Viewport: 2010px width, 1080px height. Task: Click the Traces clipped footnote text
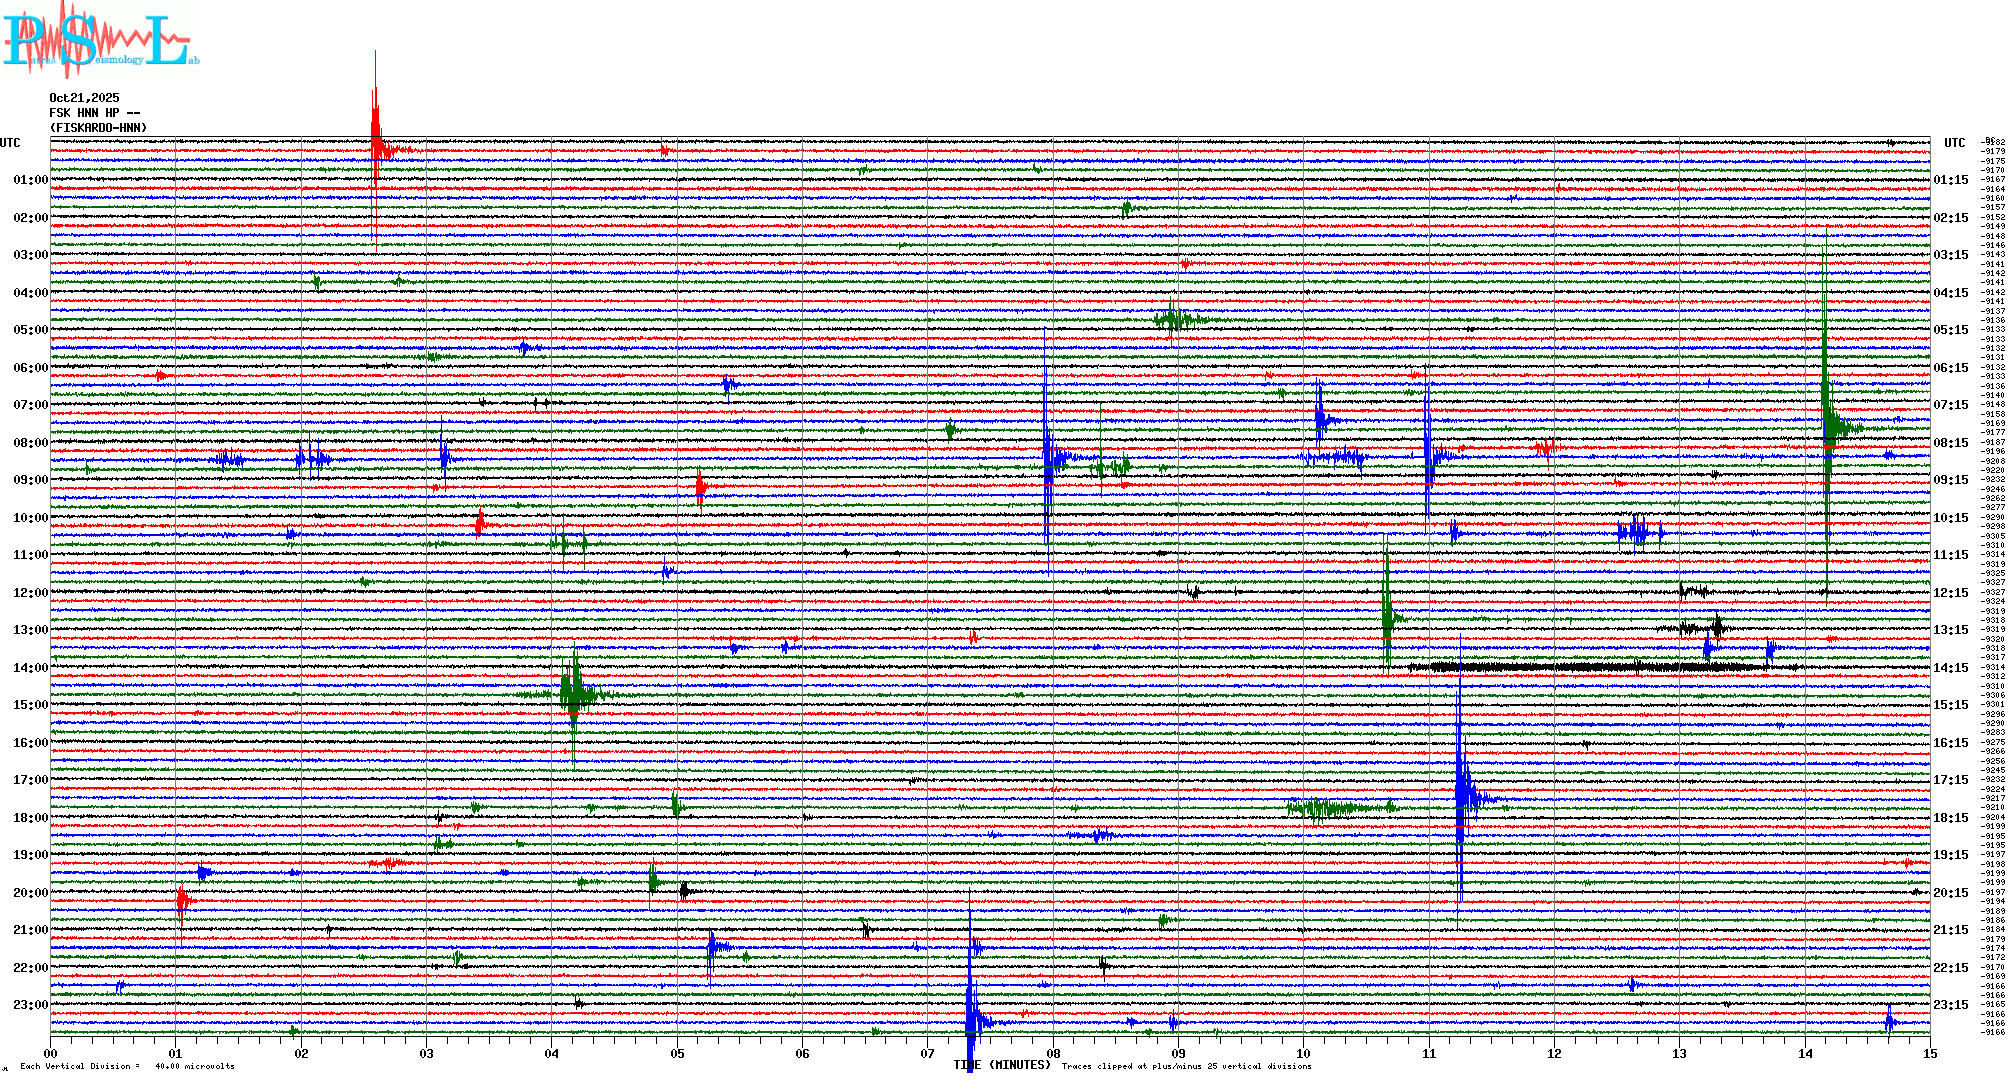[x=1186, y=1066]
